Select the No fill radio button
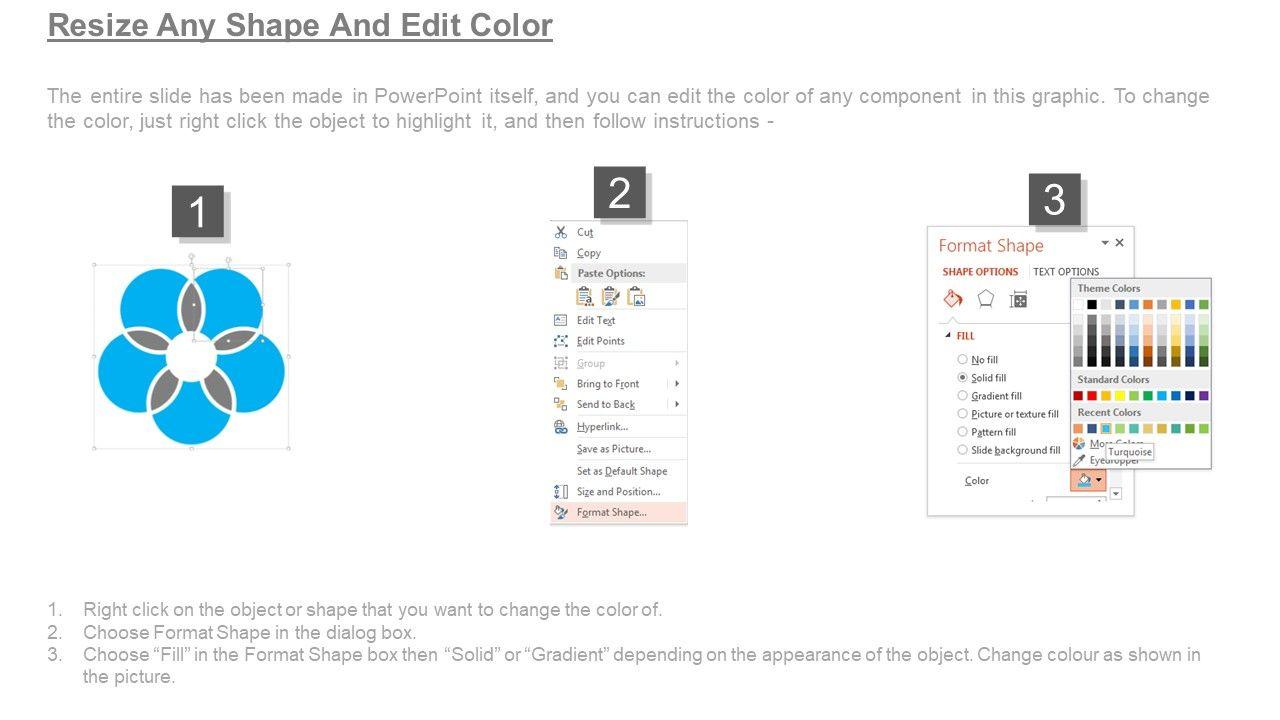The width and height of the screenshot is (1280, 720). pos(962,360)
